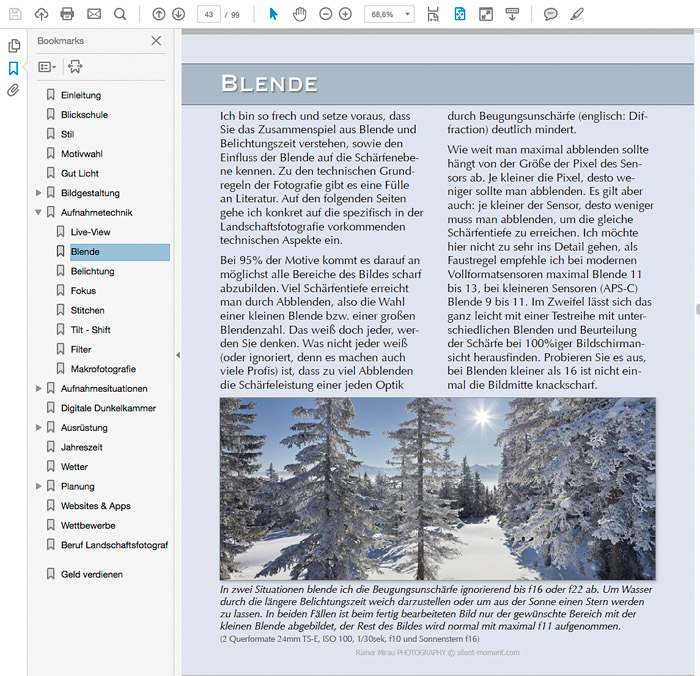The image size is (700, 676).
Task: Collapse the side panel with divider arrow
Action: point(178,355)
